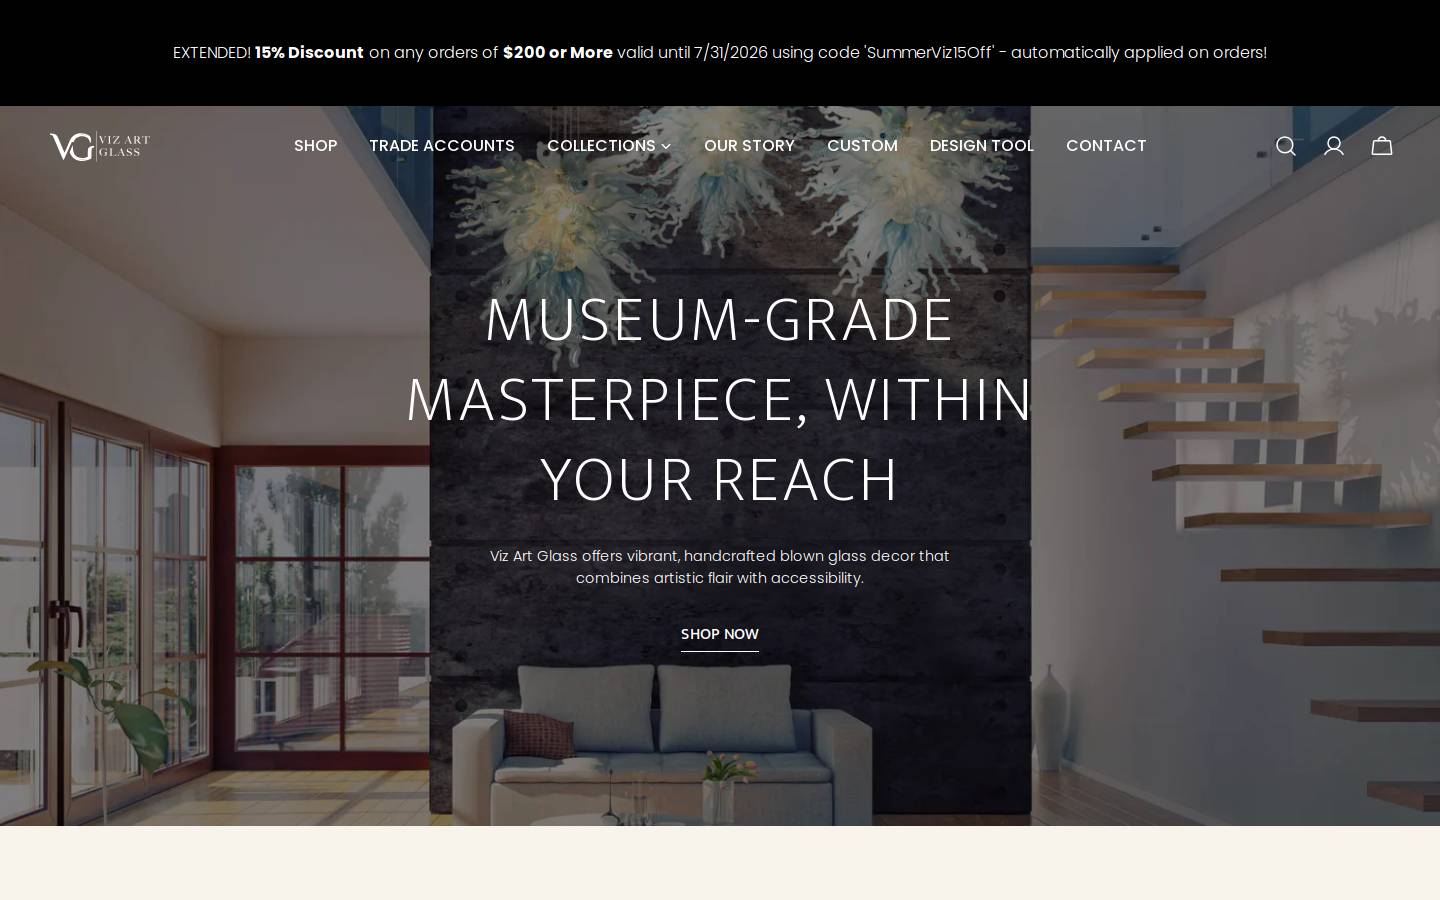Open the account login icon
This screenshot has height=900, width=1440.
point(1334,146)
